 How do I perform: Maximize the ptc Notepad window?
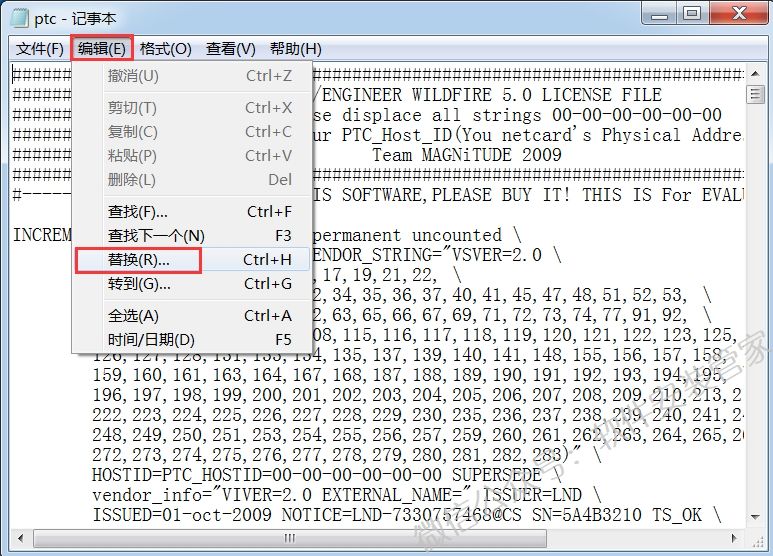coord(691,14)
